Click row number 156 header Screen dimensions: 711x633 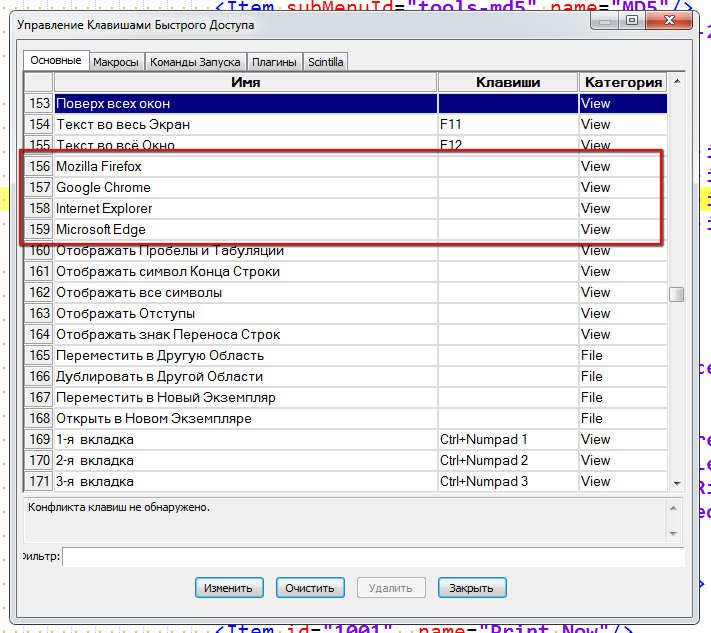point(39,166)
